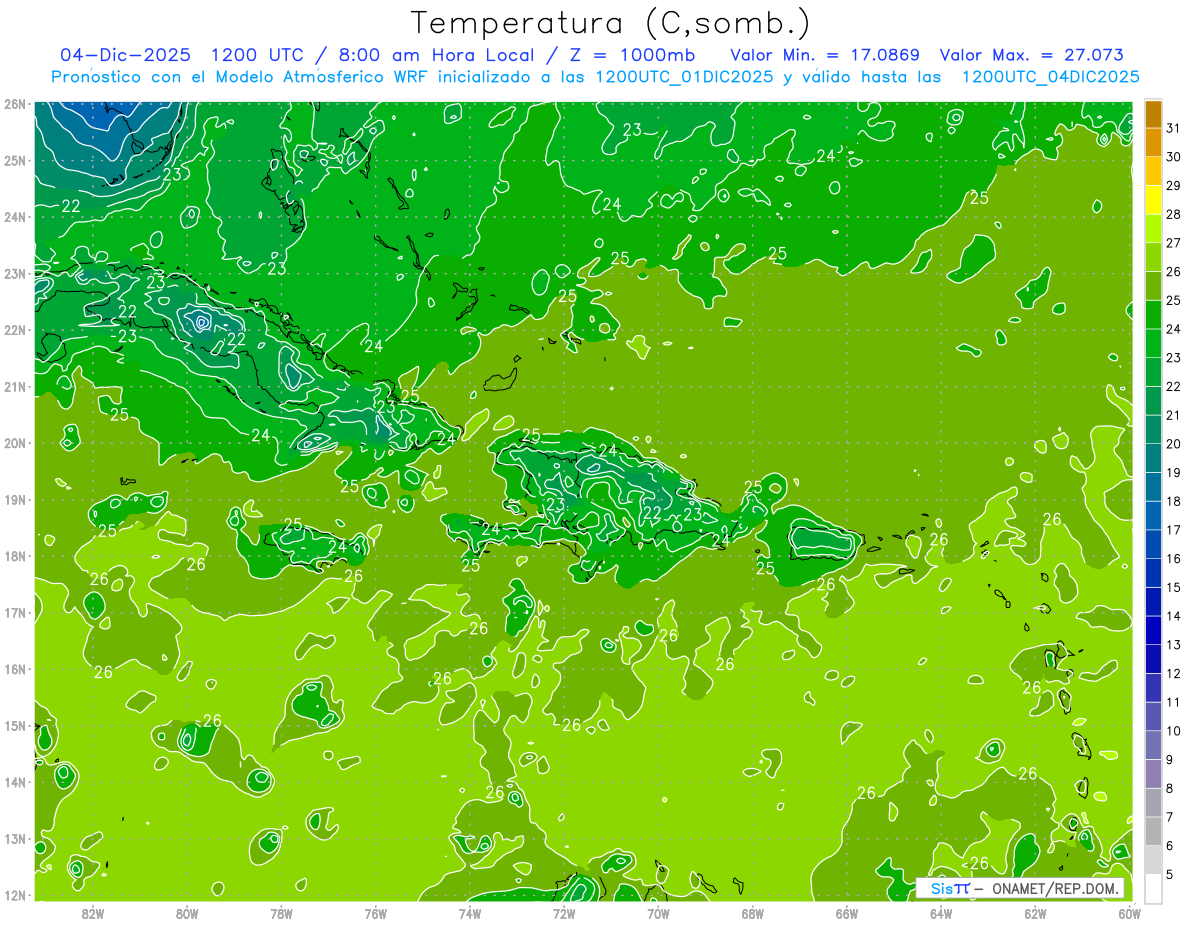Click the latitude label "13N"
This screenshot has width=1200, height=927.
[x=16, y=838]
